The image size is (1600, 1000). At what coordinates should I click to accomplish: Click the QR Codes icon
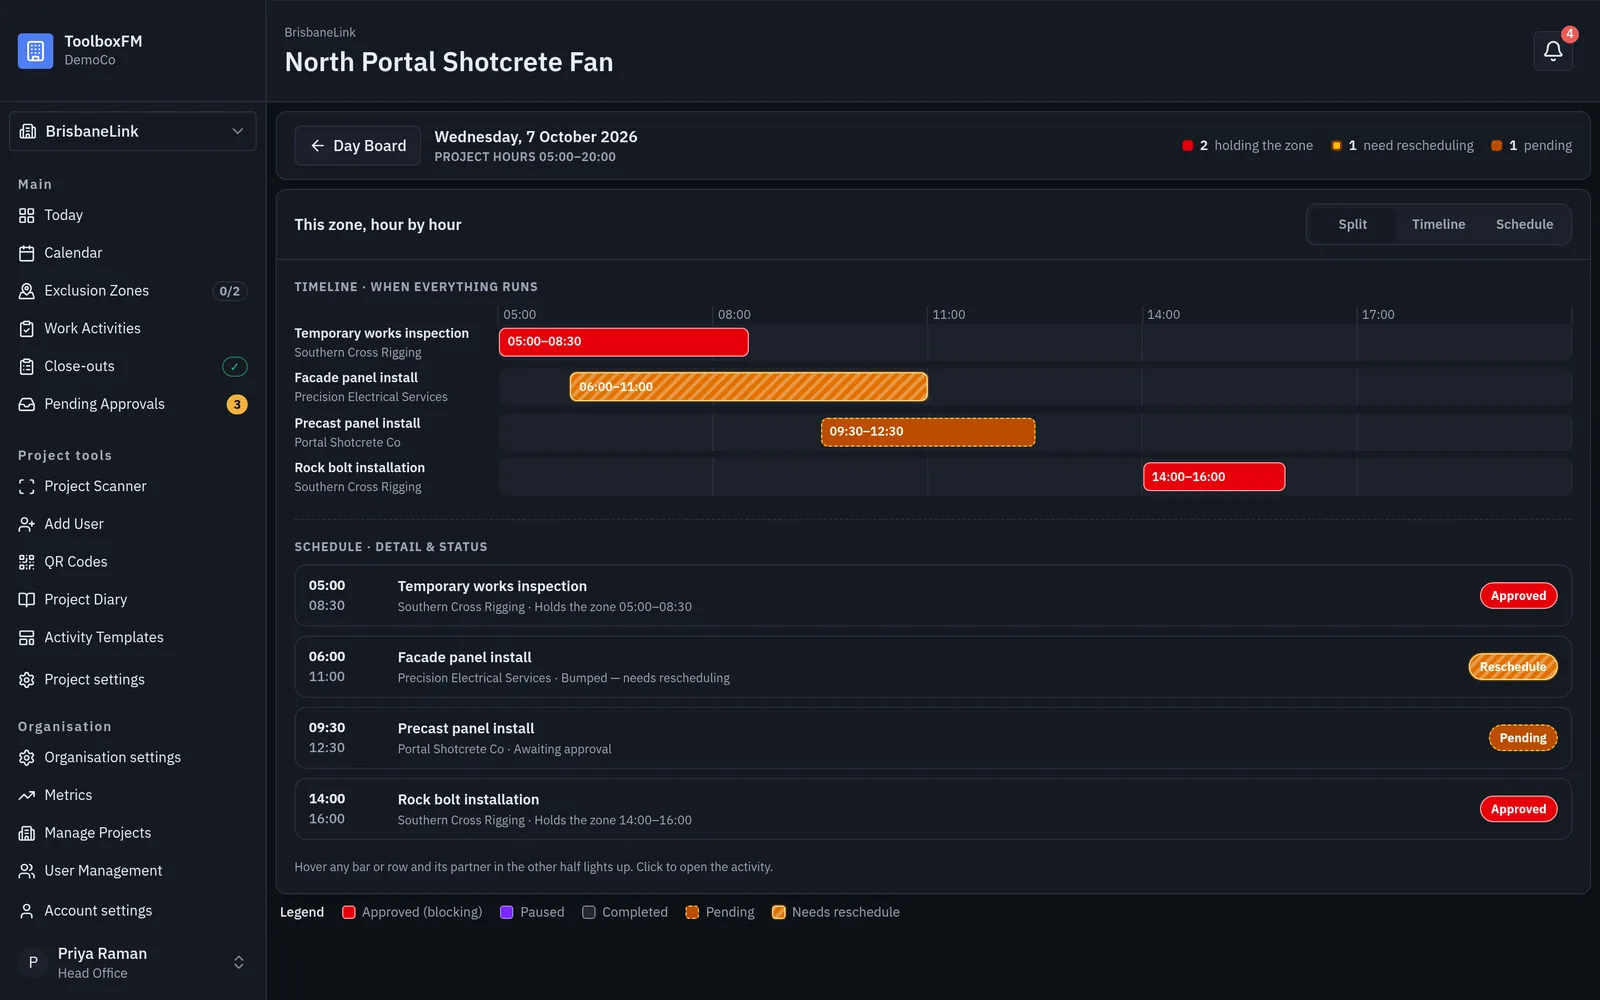tap(27, 562)
